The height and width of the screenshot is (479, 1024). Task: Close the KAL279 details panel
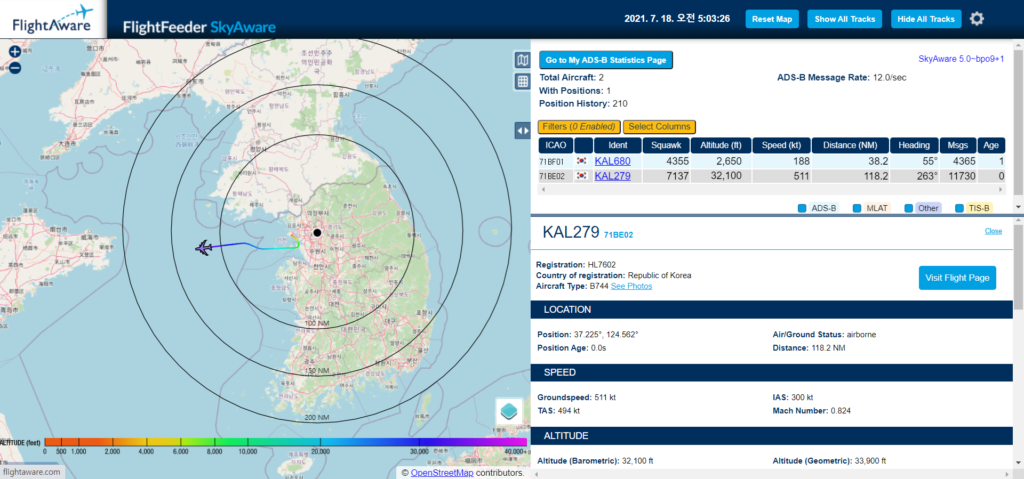pos(993,231)
